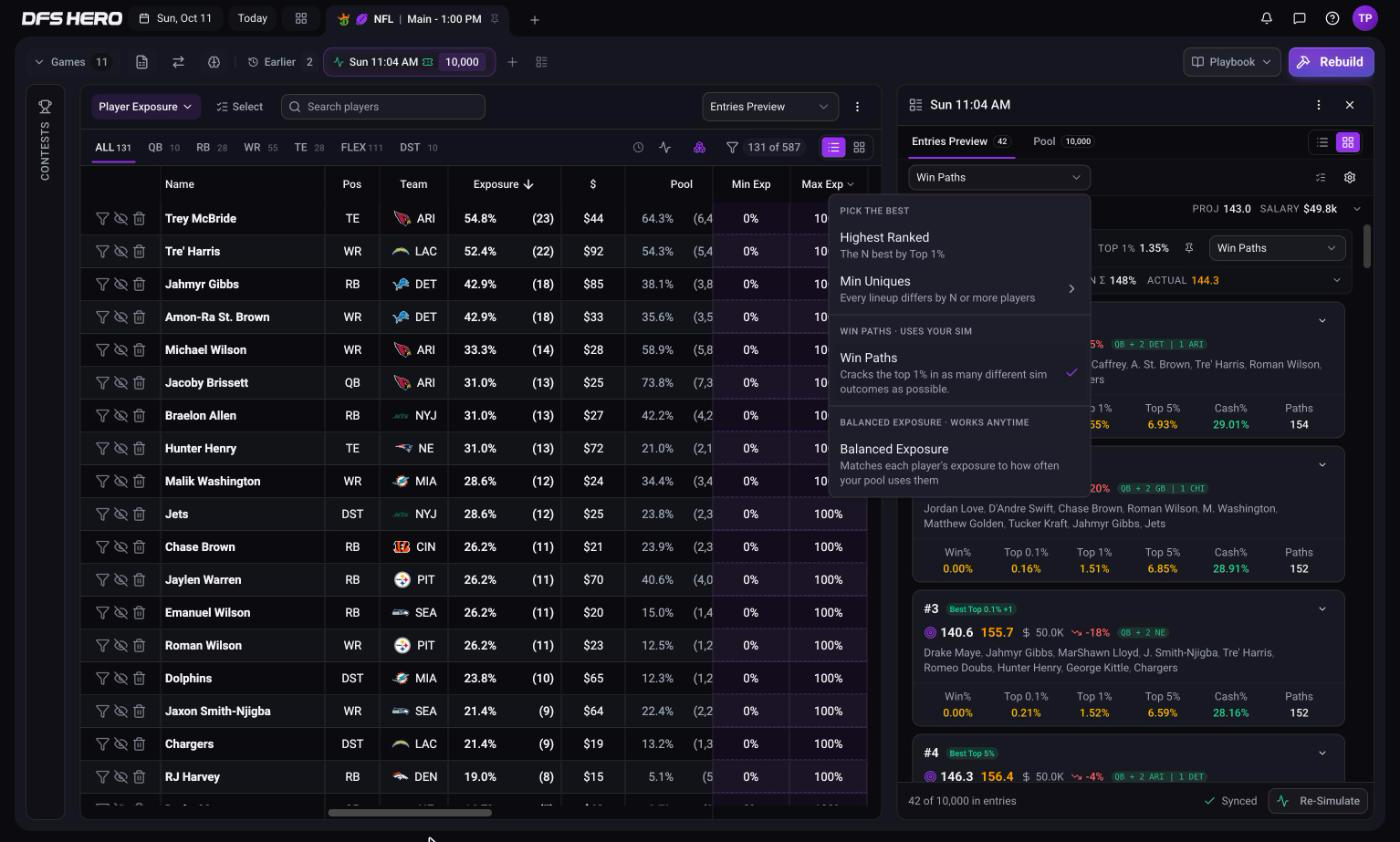Open Sun 11:04 AM panel more options
Screen dimensions: 1400x842
click(x=1318, y=105)
